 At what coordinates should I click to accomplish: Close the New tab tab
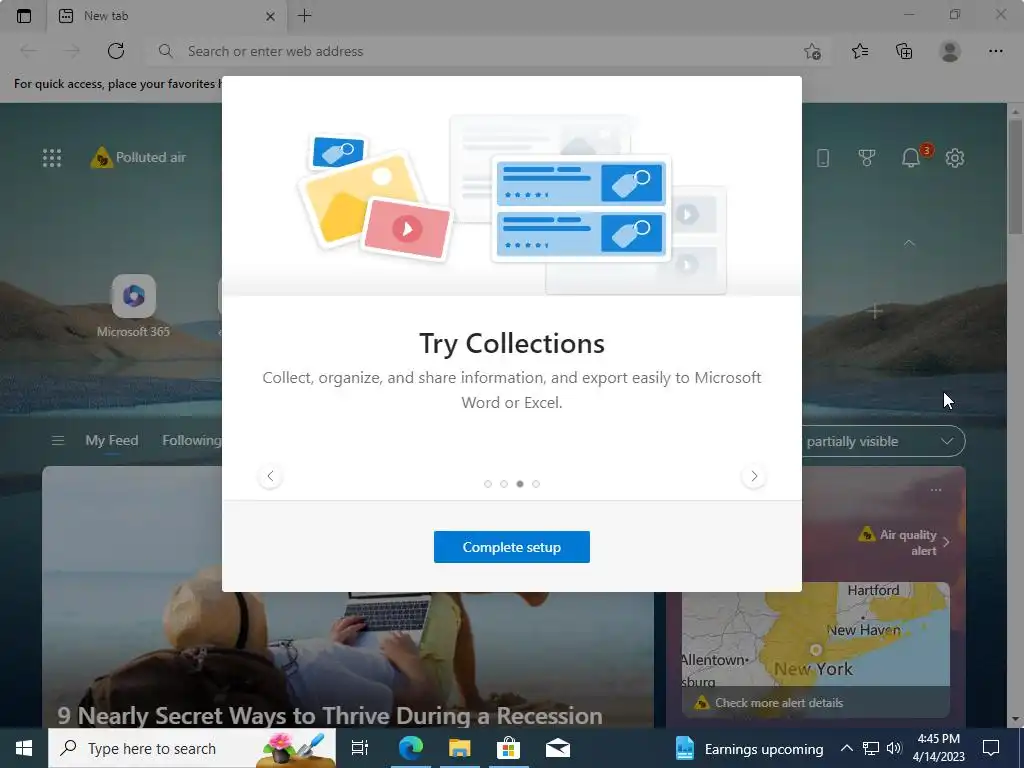tap(270, 16)
